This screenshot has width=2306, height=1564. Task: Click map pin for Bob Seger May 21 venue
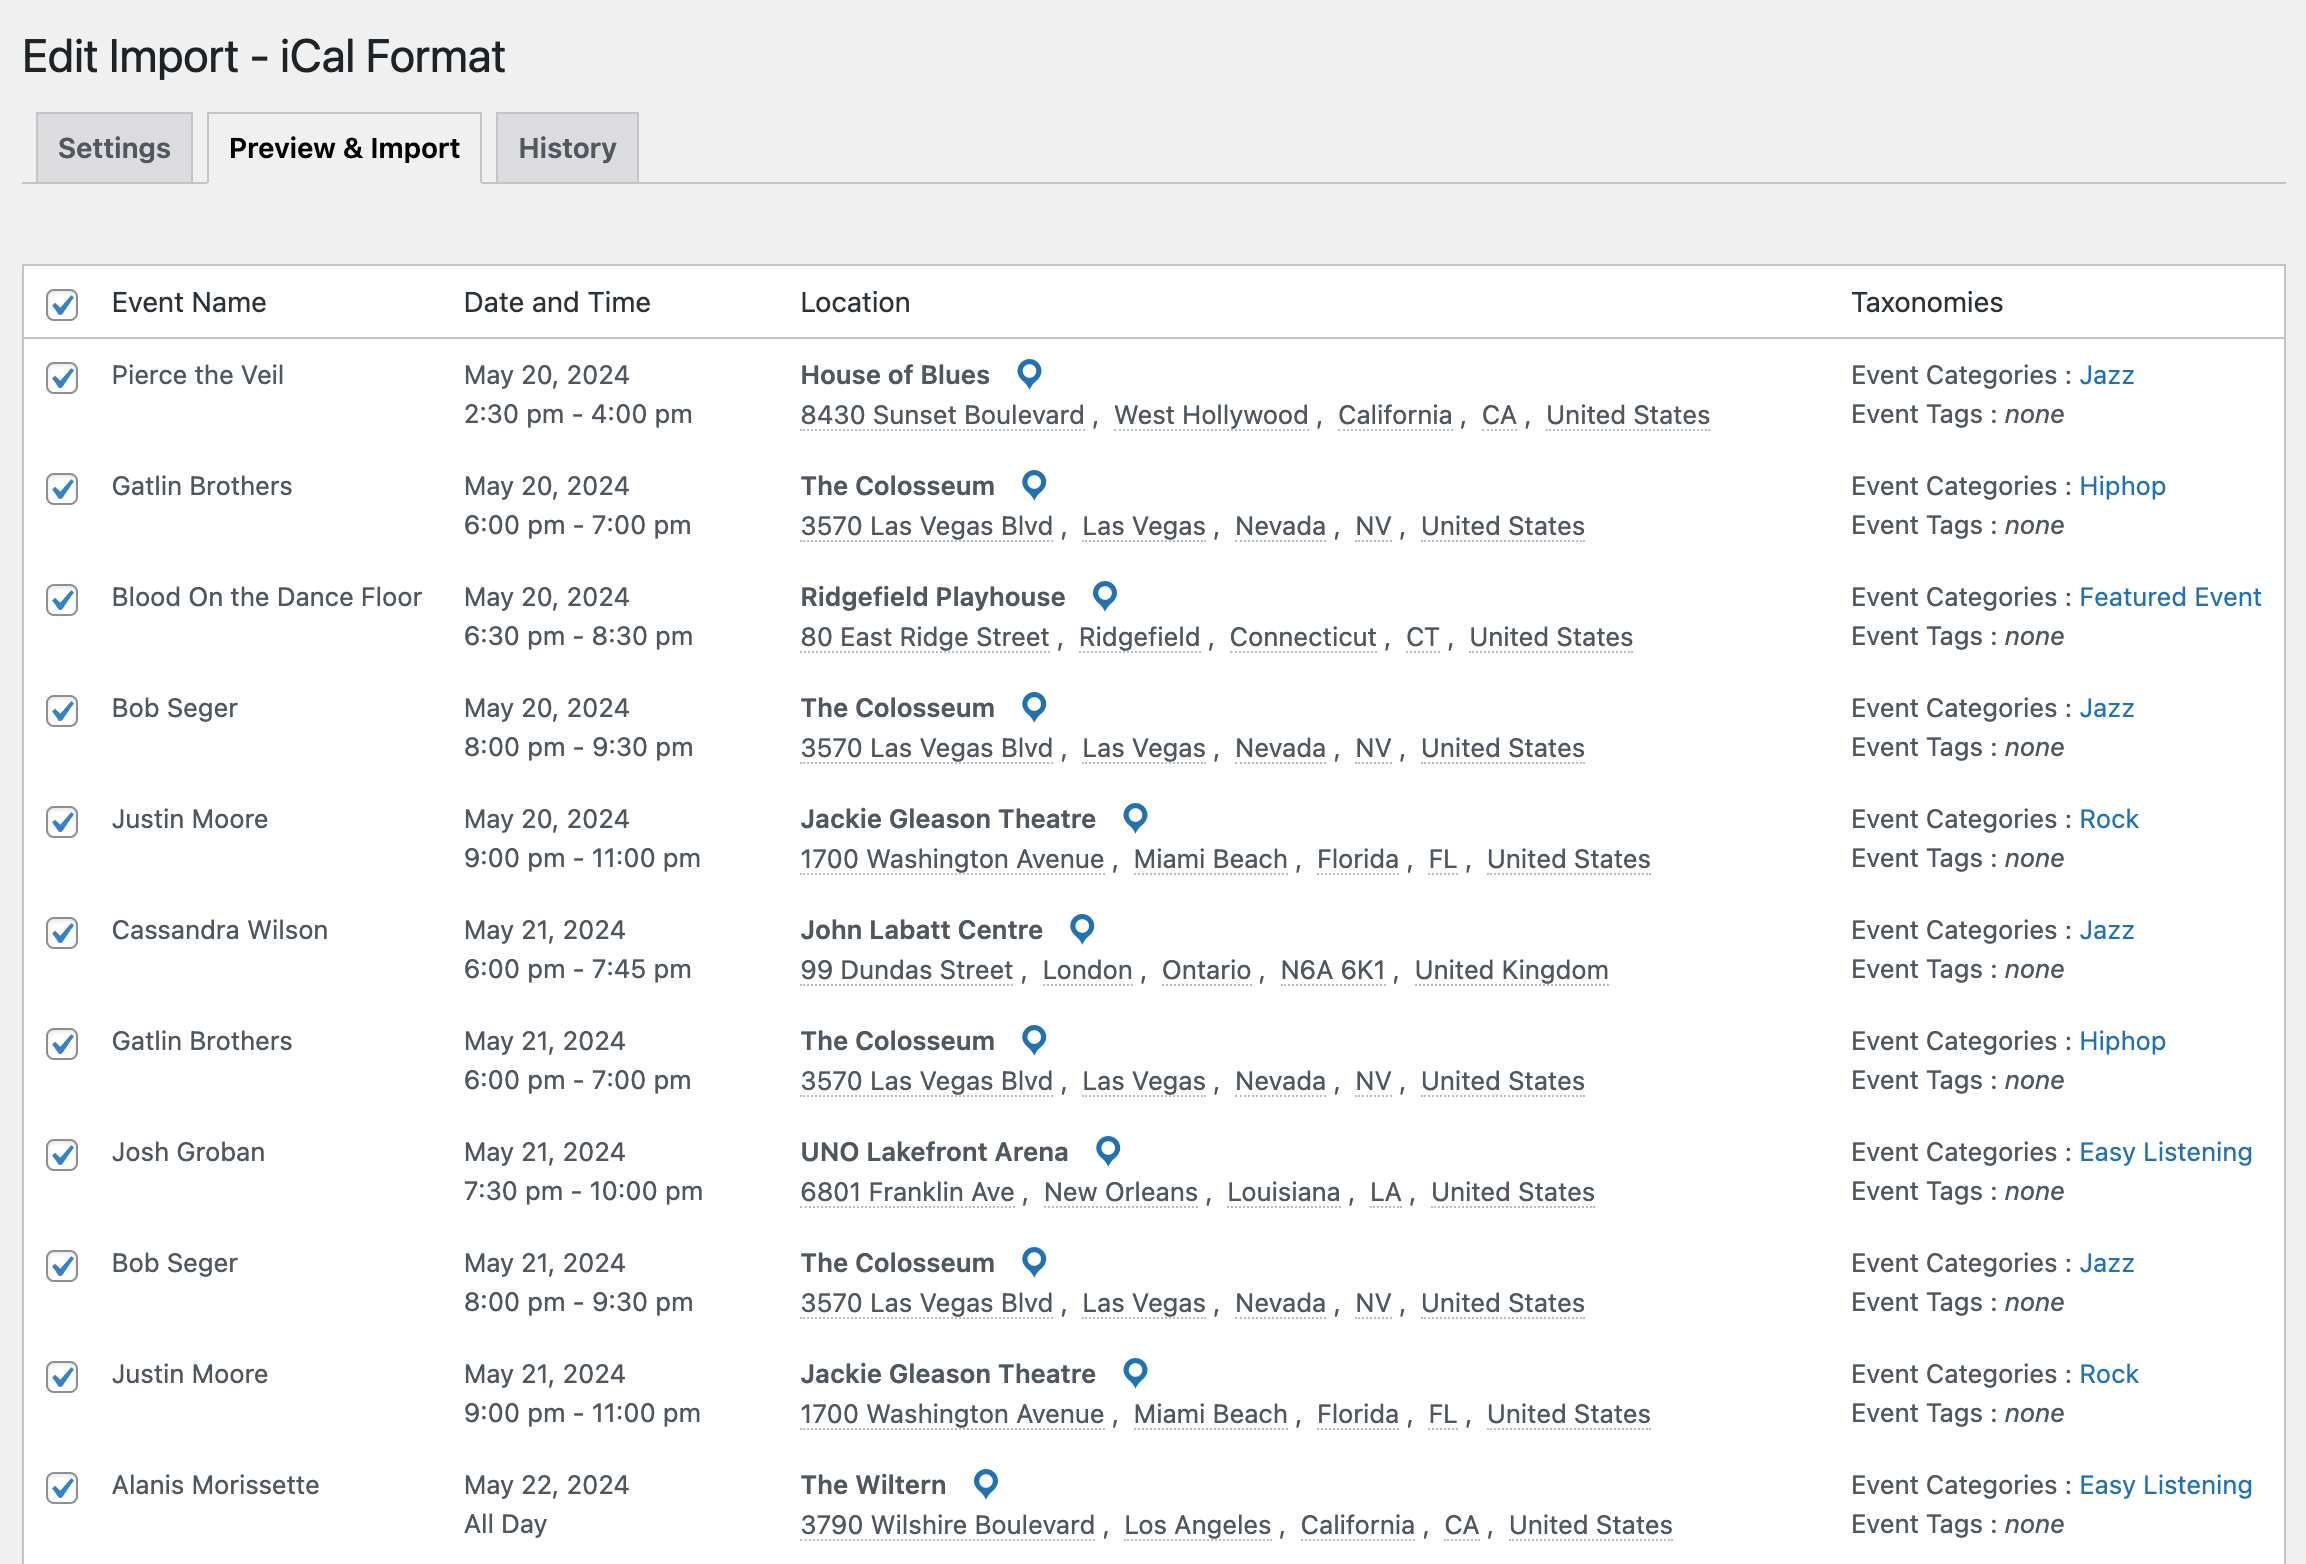point(1034,1261)
